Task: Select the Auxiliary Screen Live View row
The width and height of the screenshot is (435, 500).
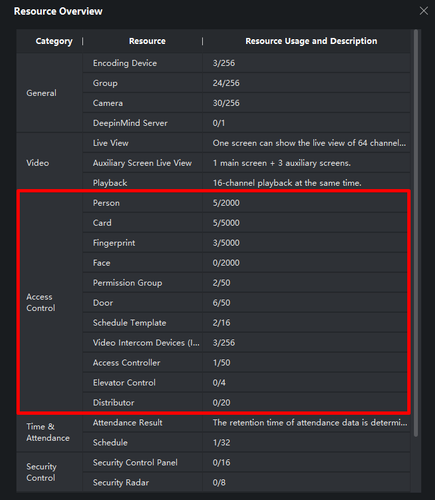Action: coord(246,163)
